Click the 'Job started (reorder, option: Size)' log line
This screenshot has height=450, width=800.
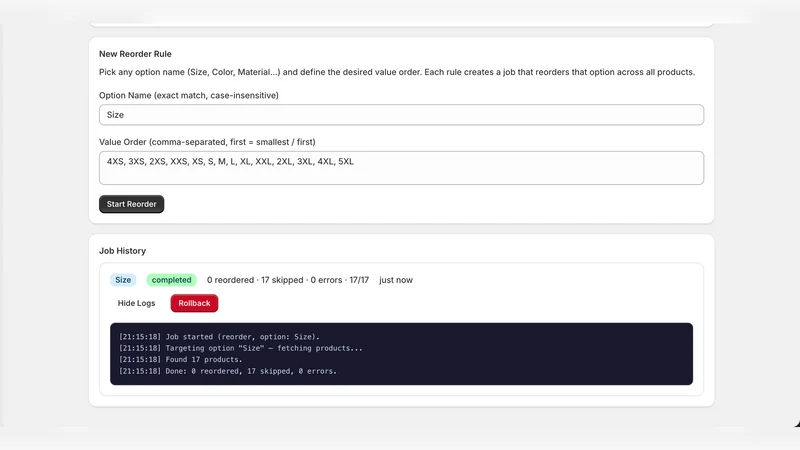pos(219,337)
